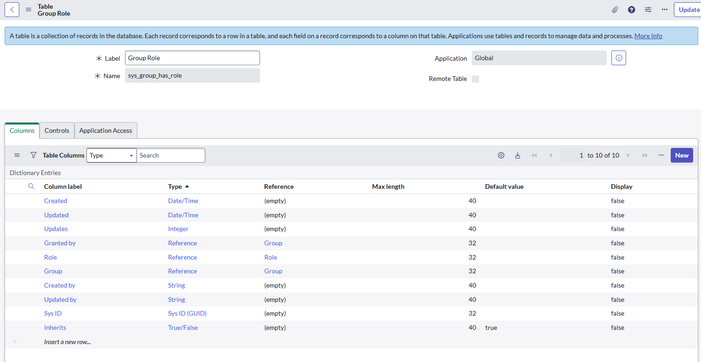Image resolution: width=701 pixels, height=362 pixels.
Task: Click the String type in Created by row
Action: (x=177, y=285)
